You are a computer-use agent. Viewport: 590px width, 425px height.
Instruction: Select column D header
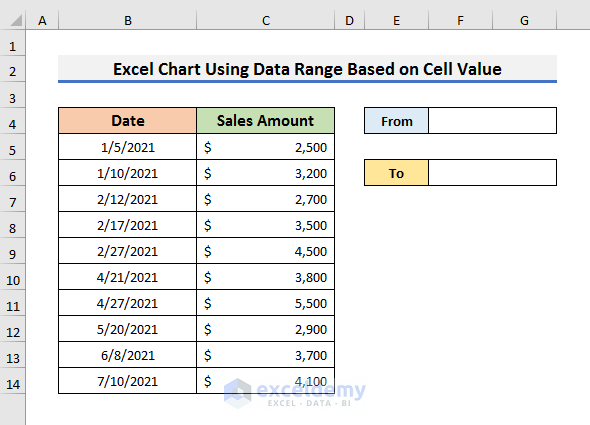(350, 20)
